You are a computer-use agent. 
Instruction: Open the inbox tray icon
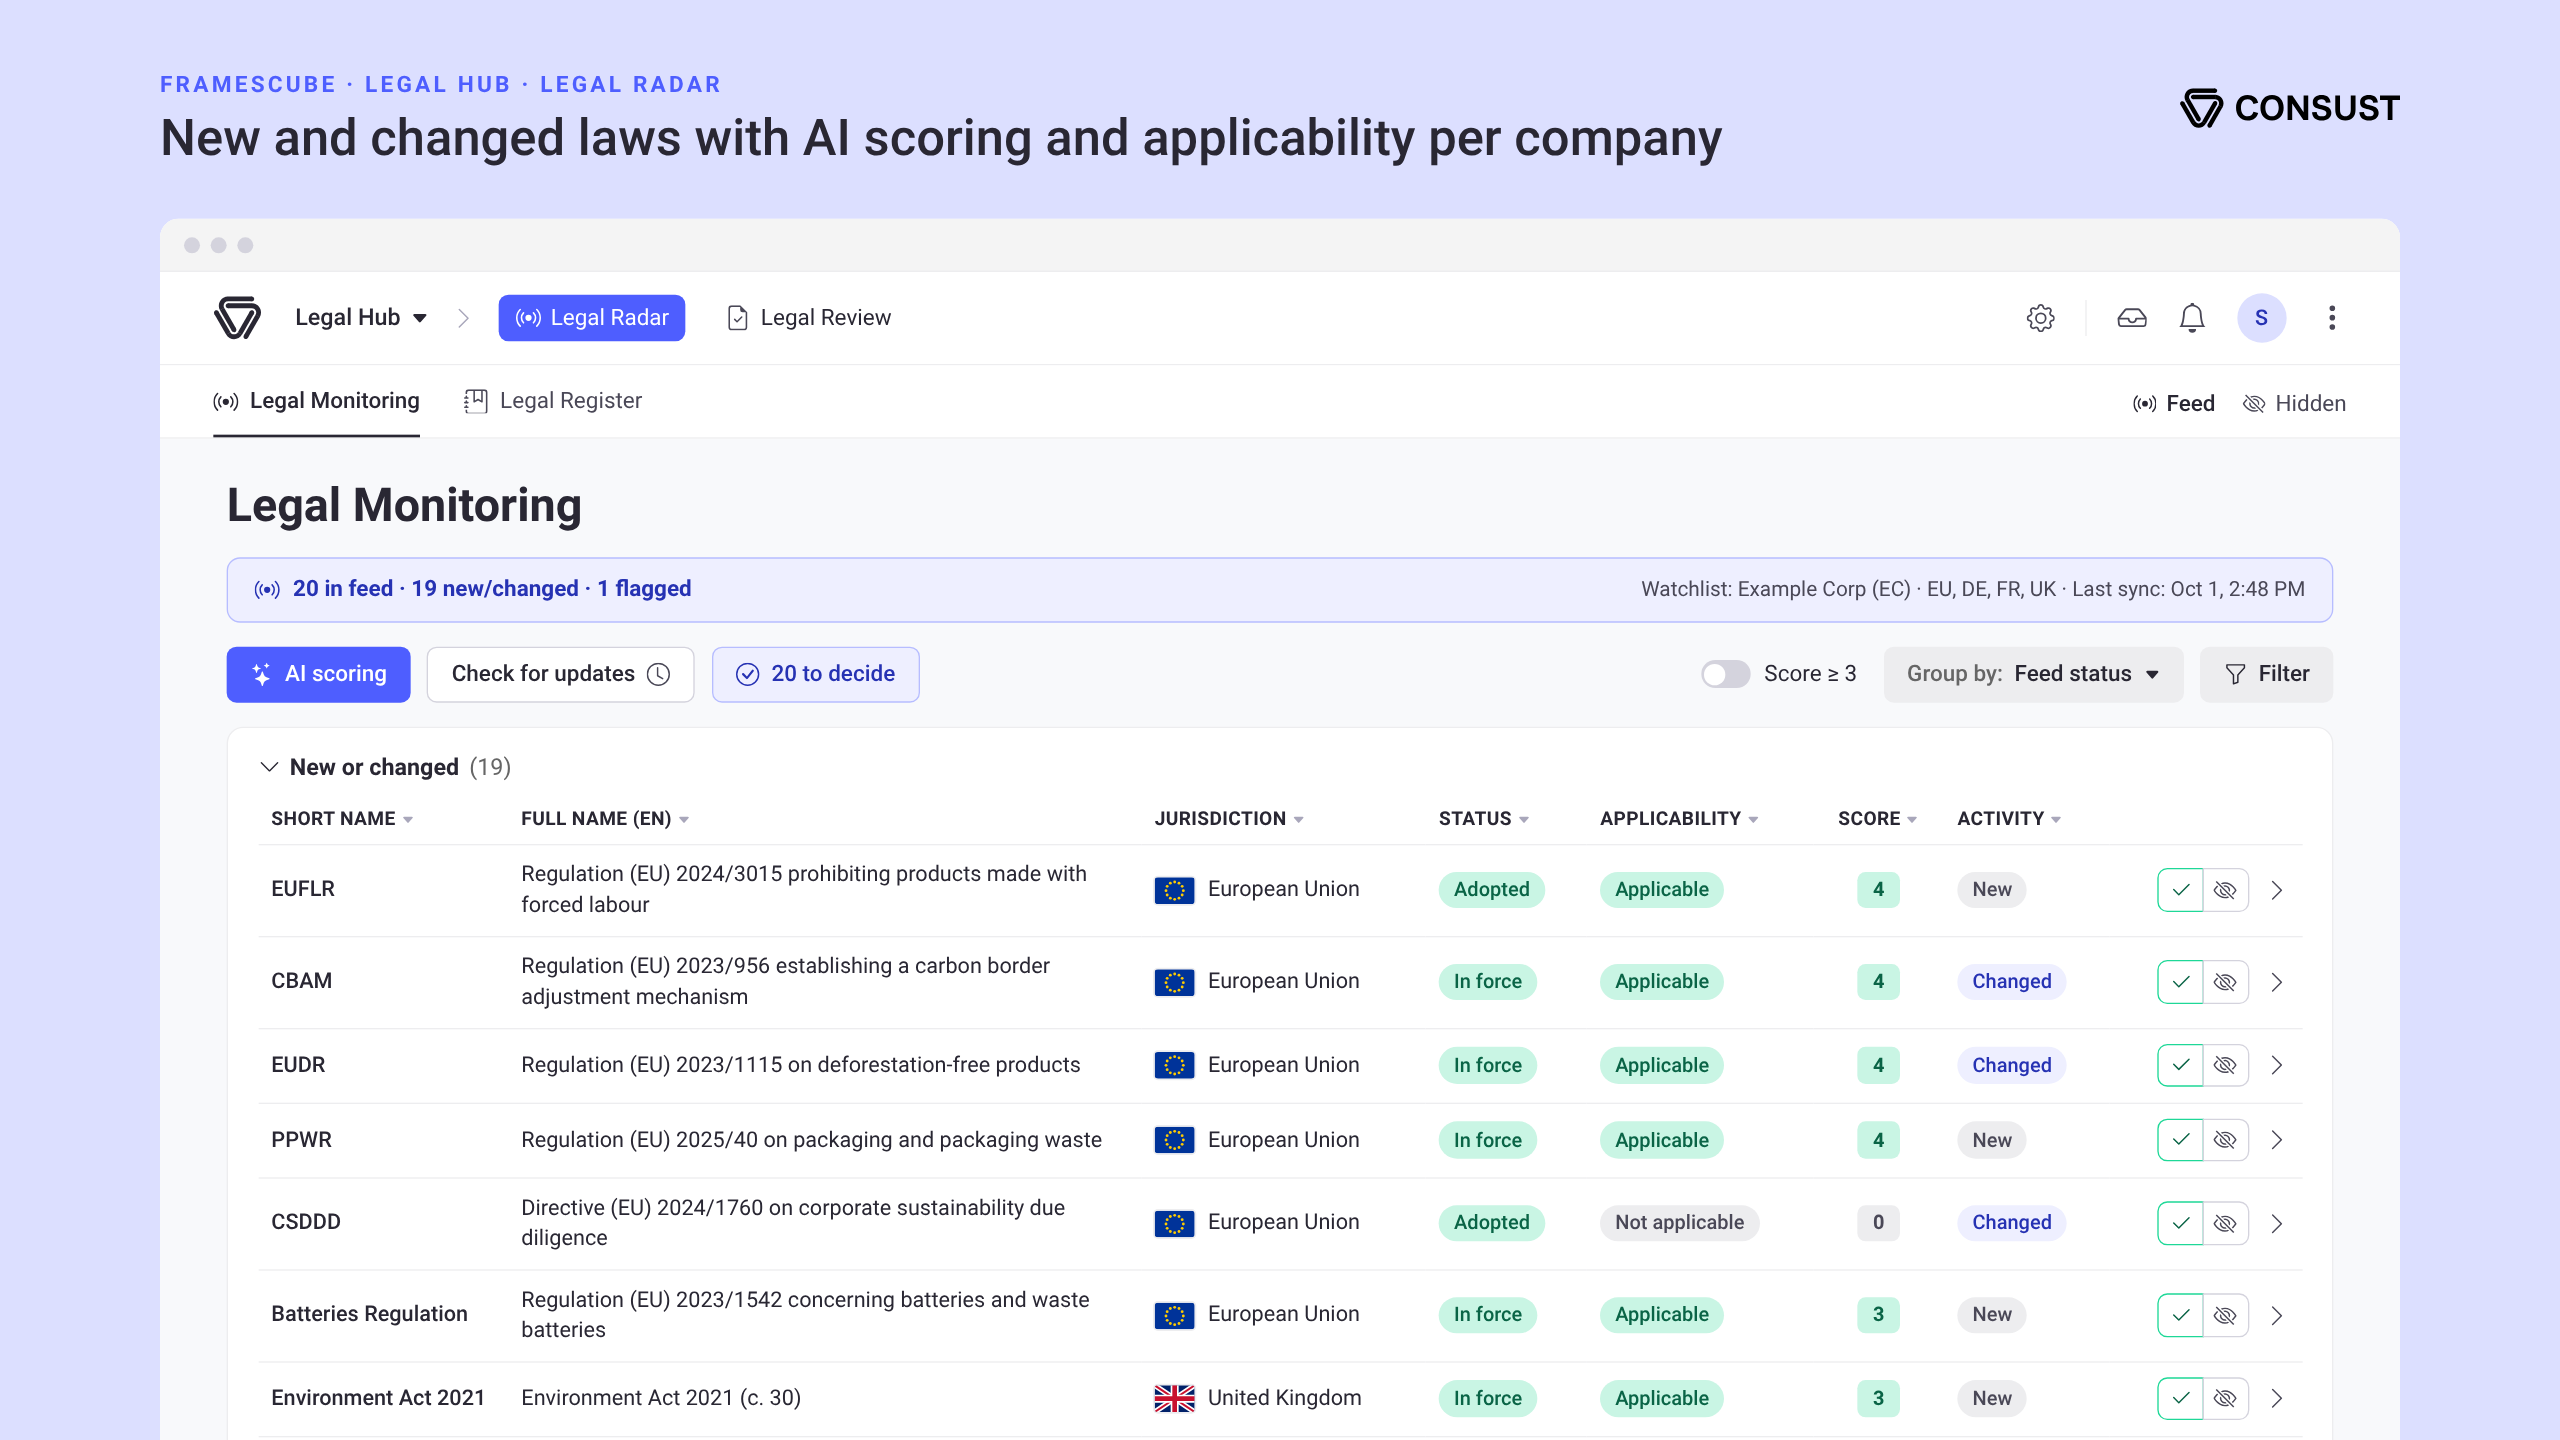point(2131,318)
